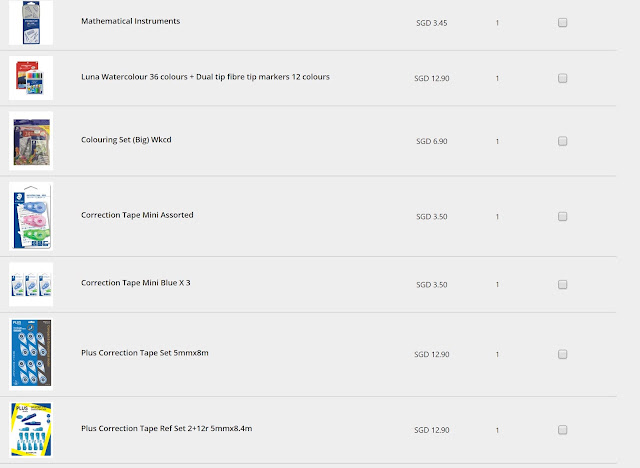This screenshot has height=468, width=640.
Task: Open Mathematical Instruments product thumbnail
Action: click(31, 22)
